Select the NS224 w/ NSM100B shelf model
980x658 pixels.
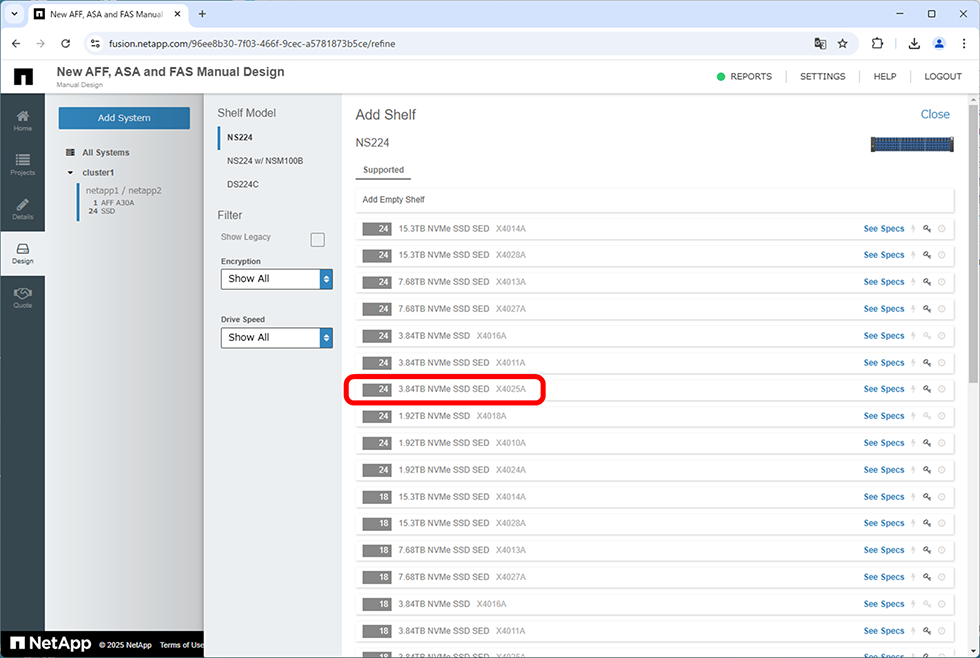click(265, 161)
